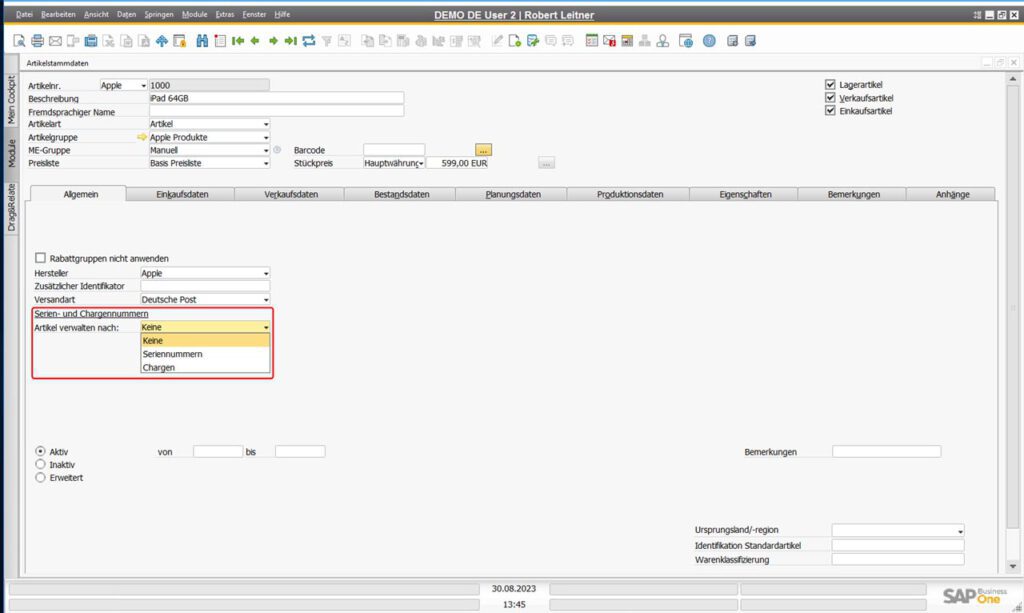This screenshot has height=613, width=1024.
Task: Choose Chargen from the open list
Action: click(205, 368)
